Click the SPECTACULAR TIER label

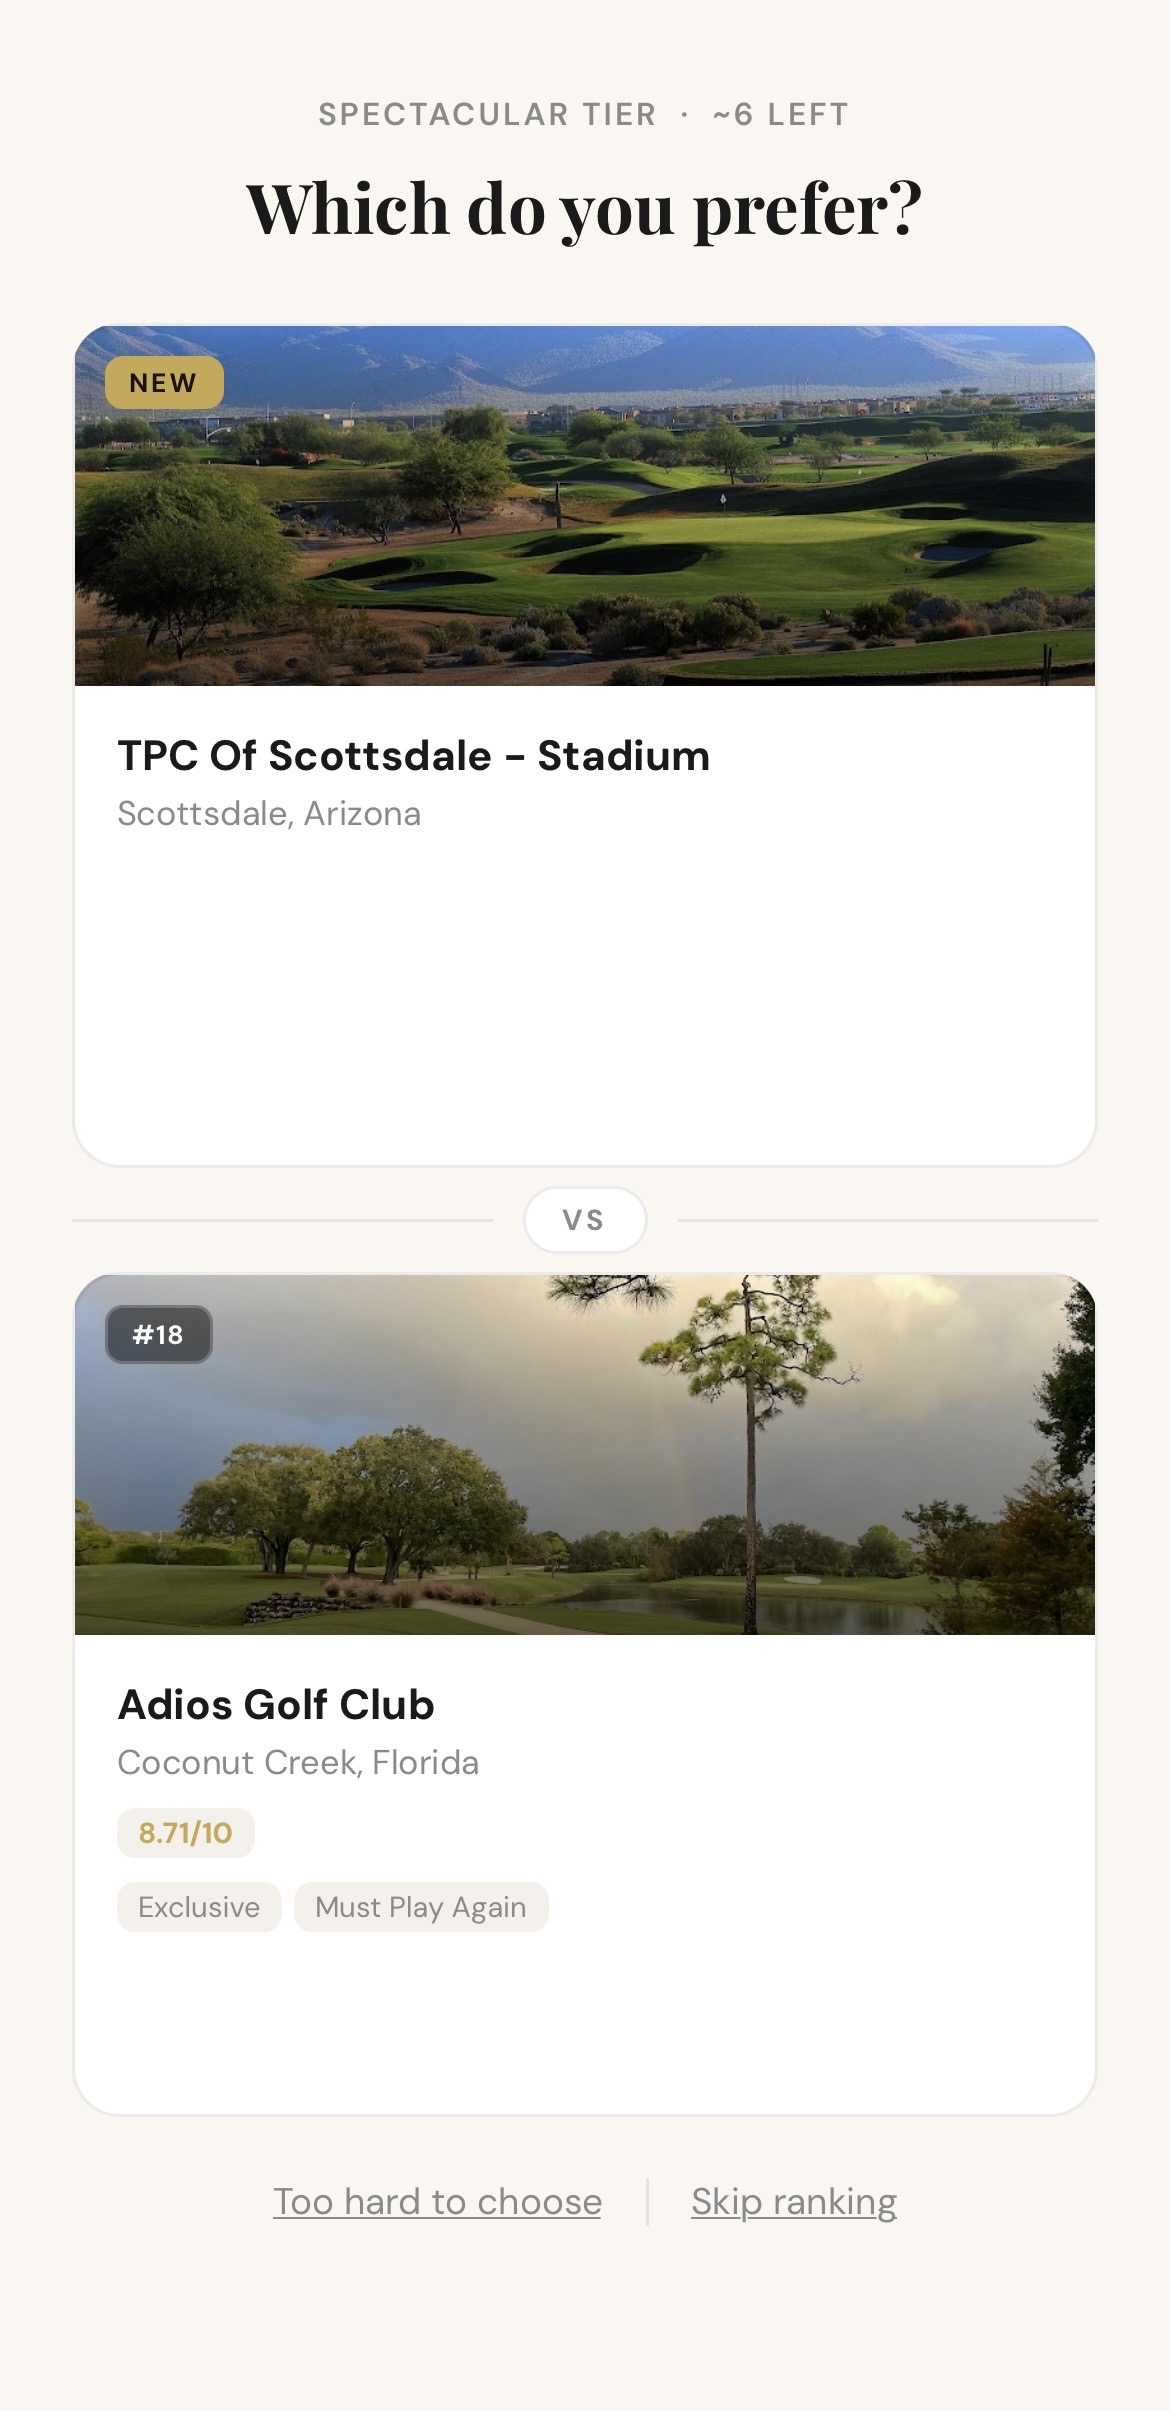(487, 115)
